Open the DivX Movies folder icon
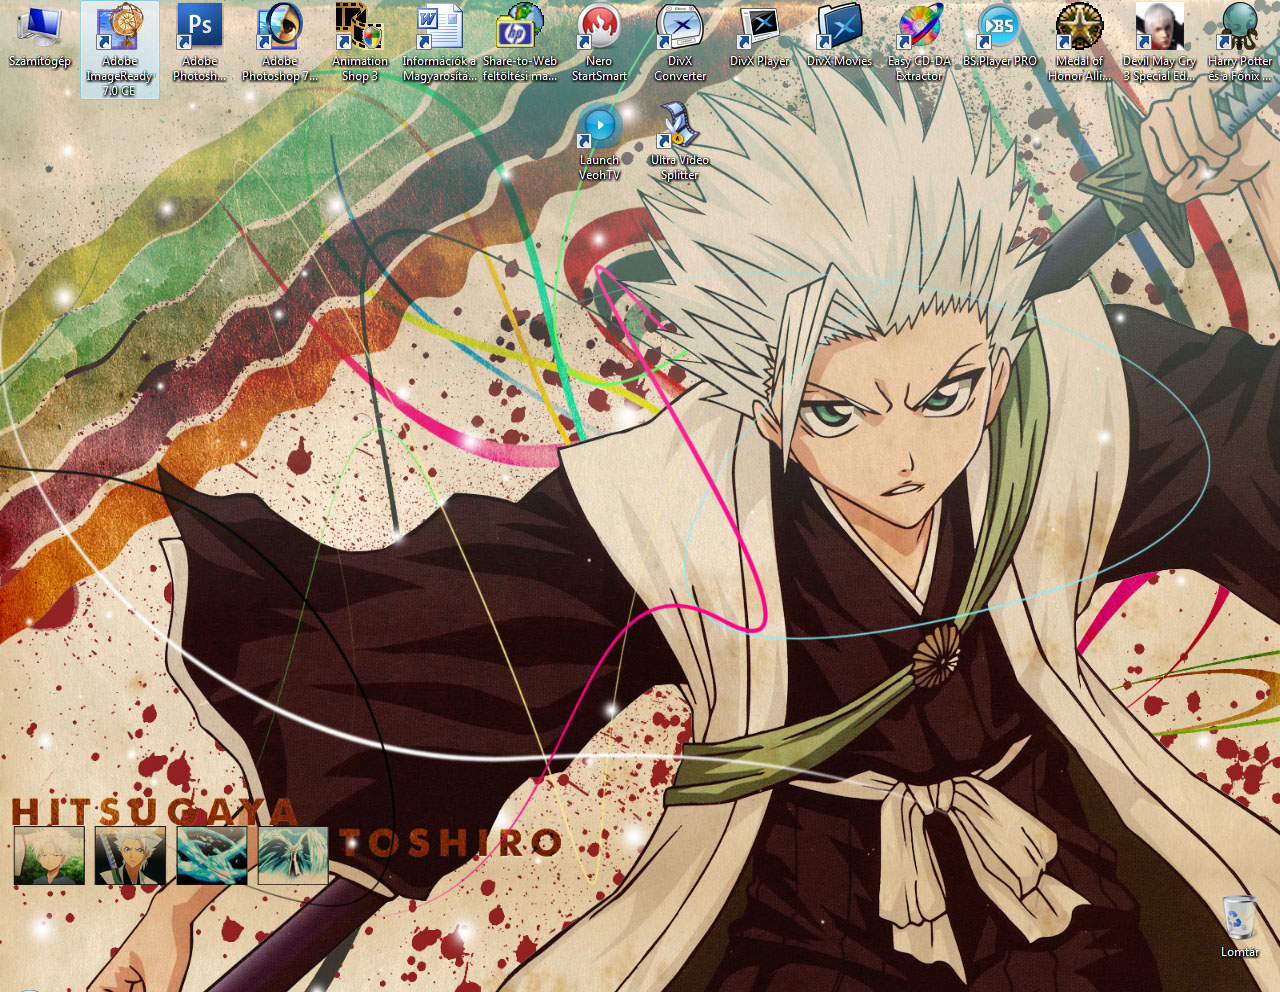This screenshot has height=992, width=1280. 840,36
